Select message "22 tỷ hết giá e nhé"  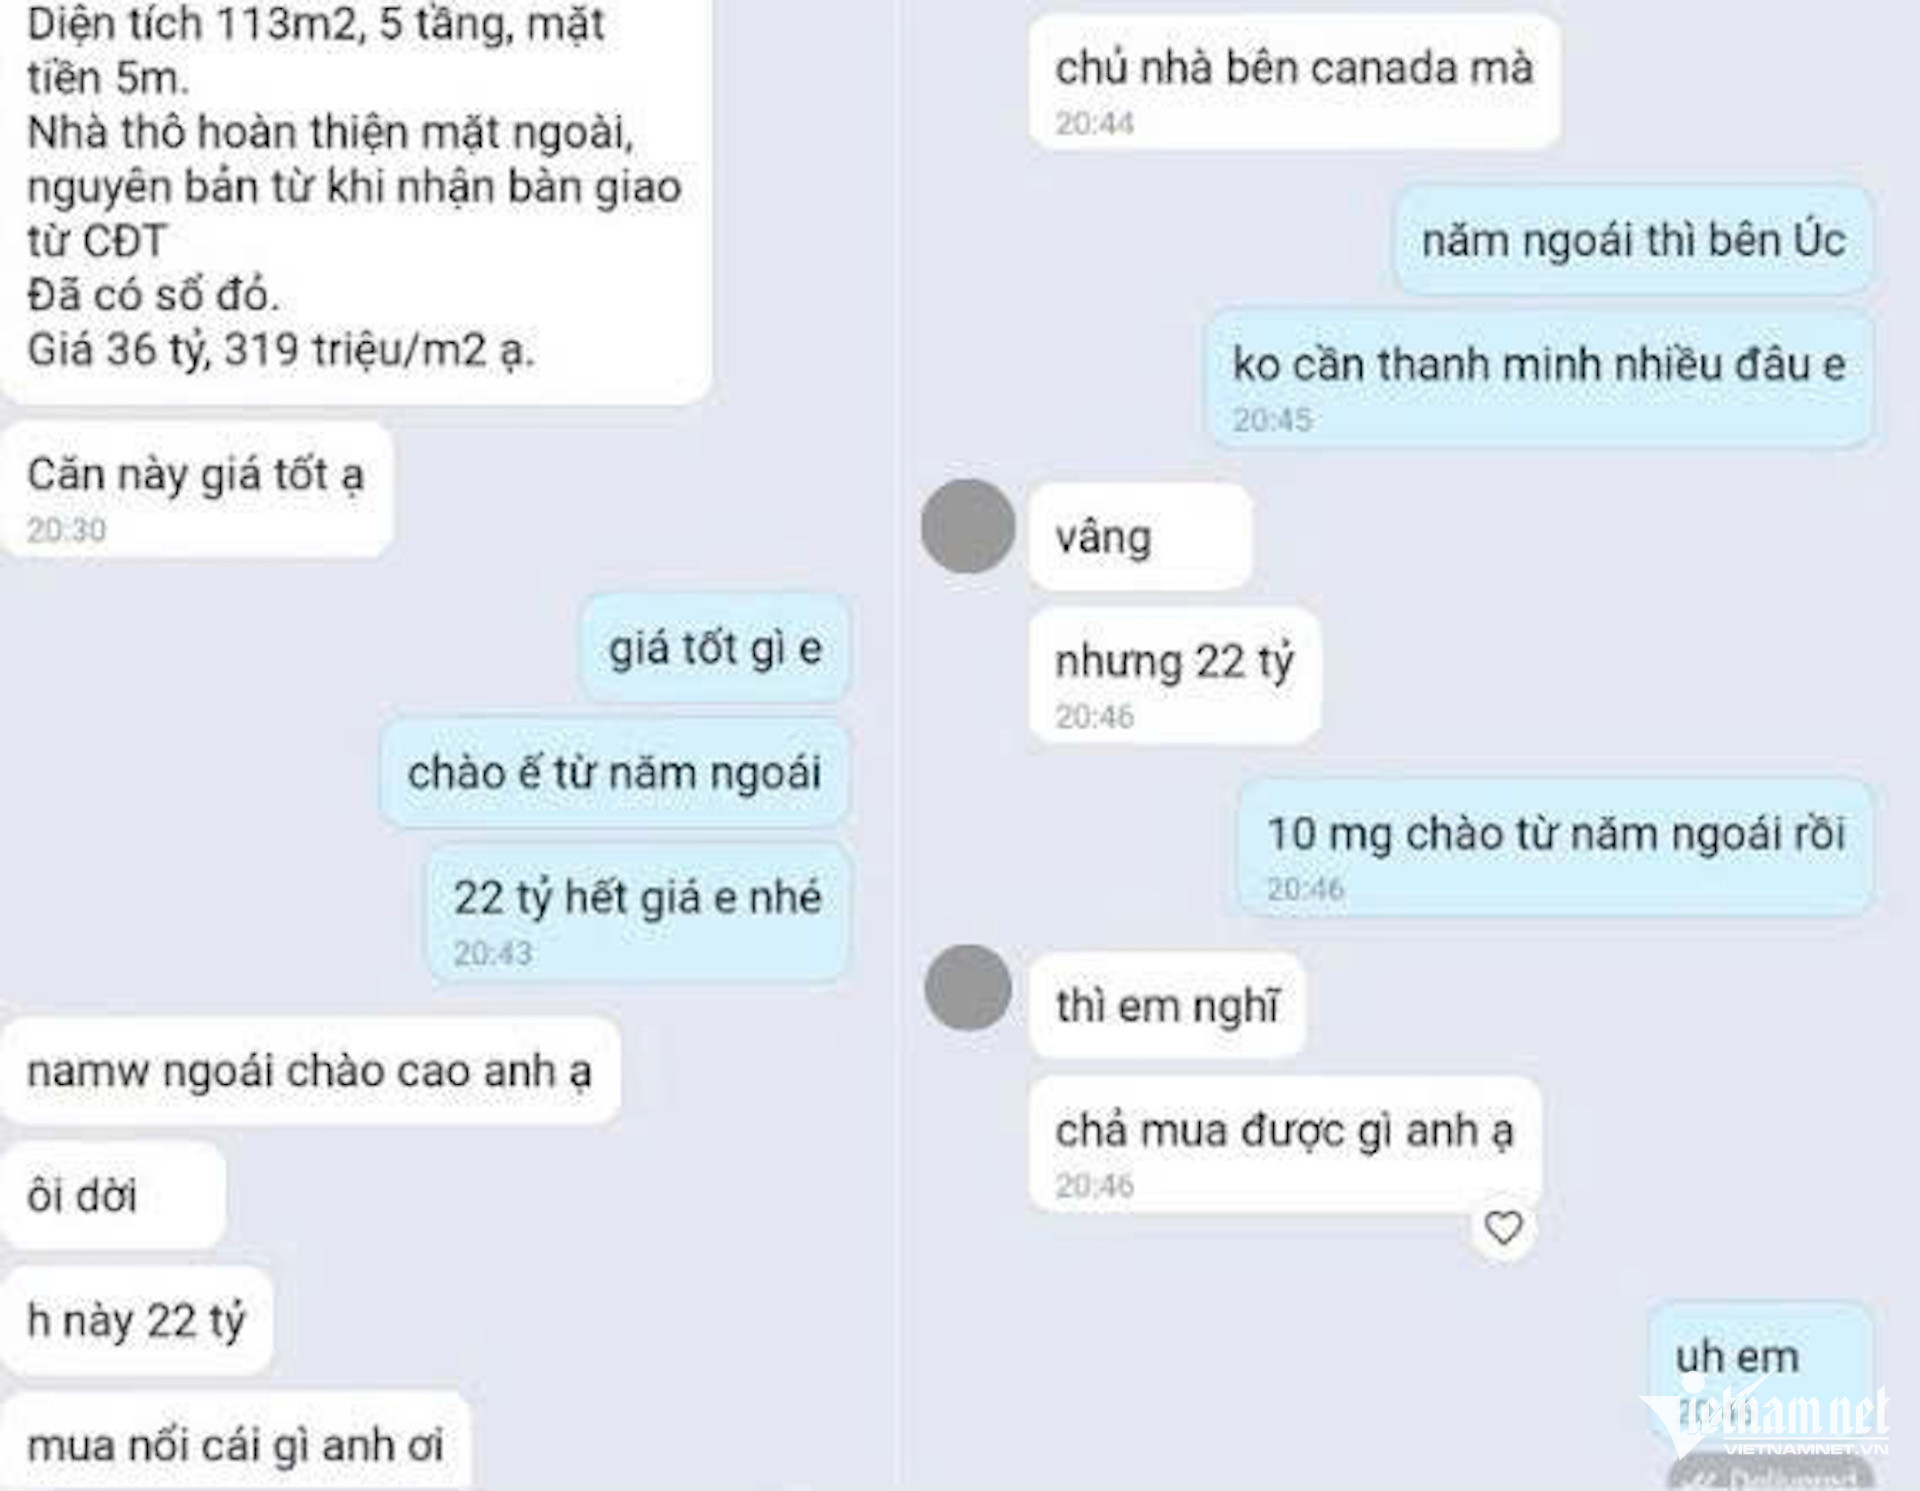(x=638, y=912)
